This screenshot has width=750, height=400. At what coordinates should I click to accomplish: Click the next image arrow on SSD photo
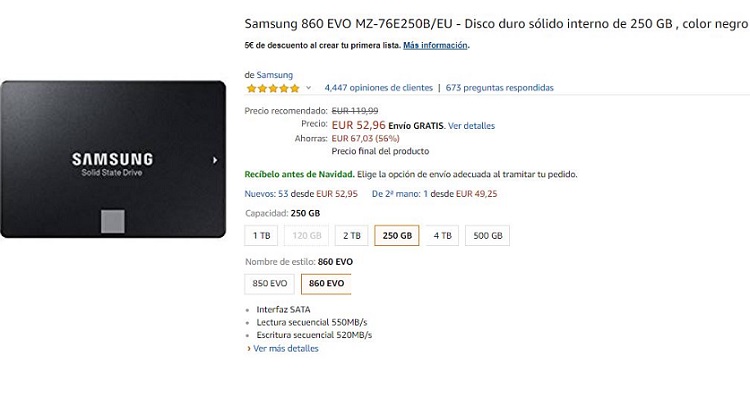(x=215, y=160)
